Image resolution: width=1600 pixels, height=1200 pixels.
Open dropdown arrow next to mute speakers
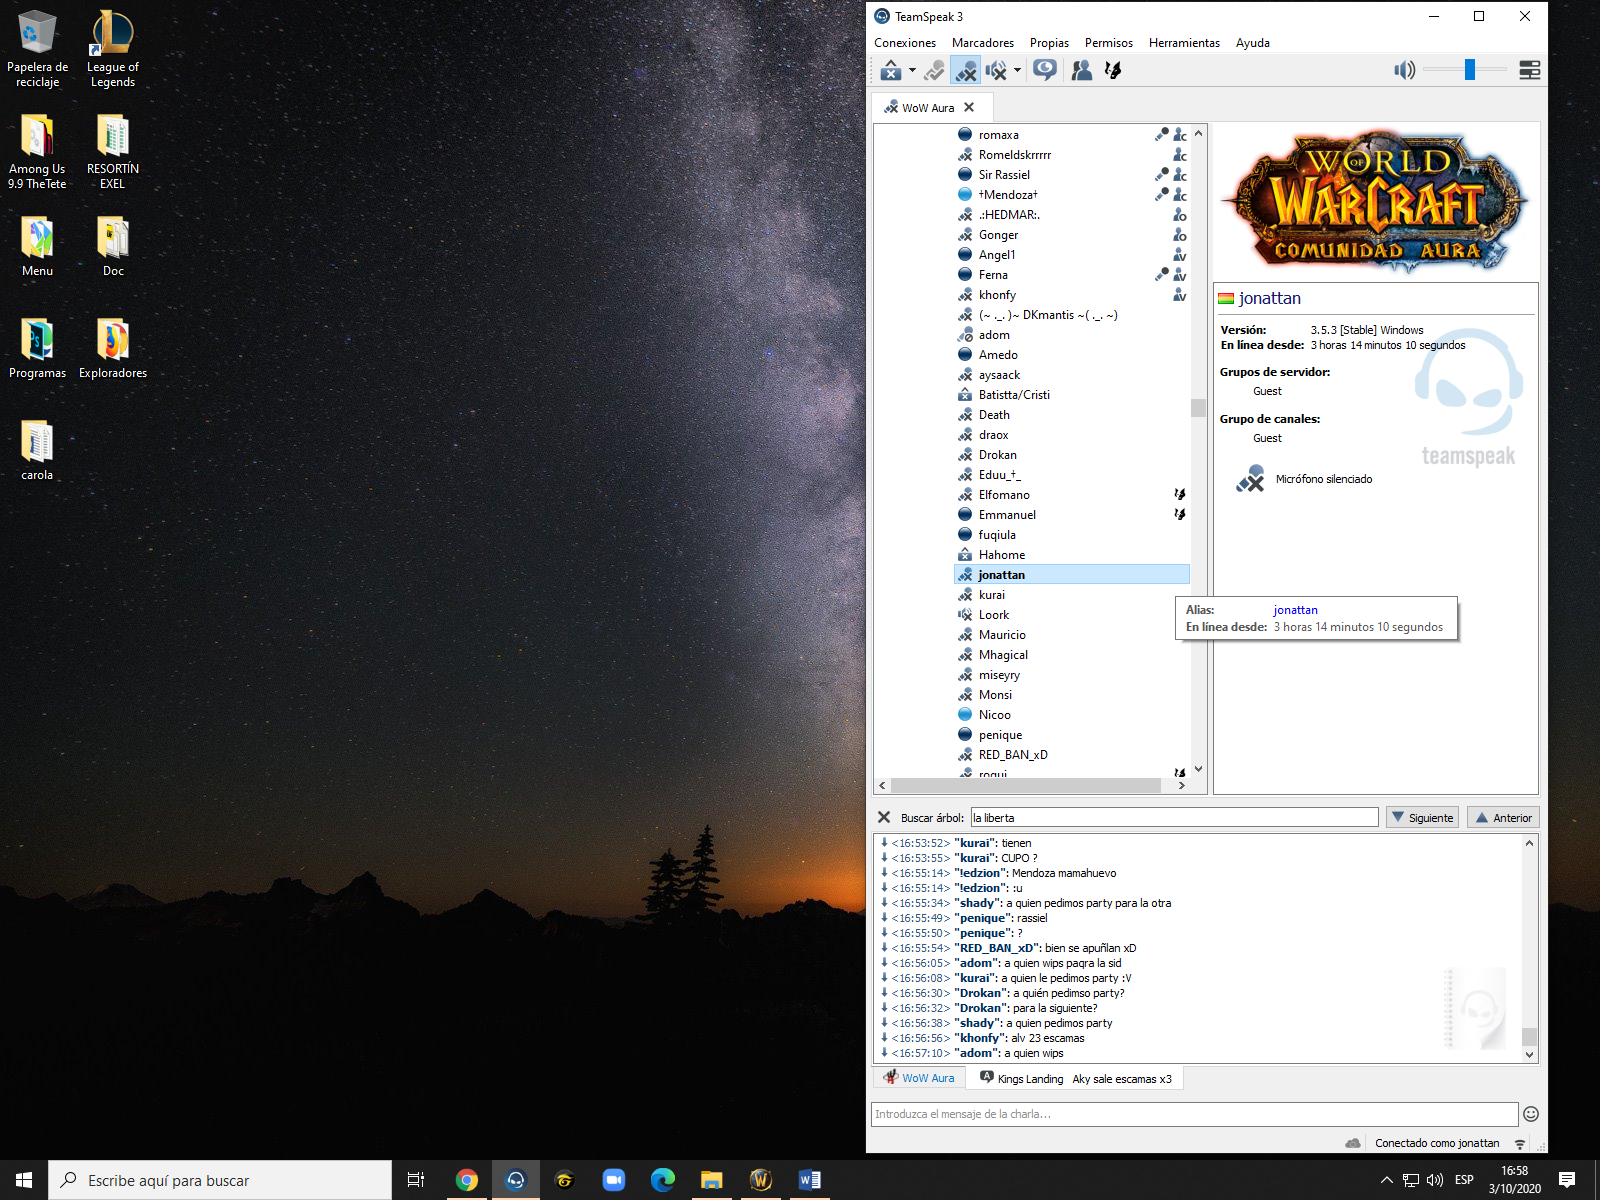click(x=1017, y=70)
